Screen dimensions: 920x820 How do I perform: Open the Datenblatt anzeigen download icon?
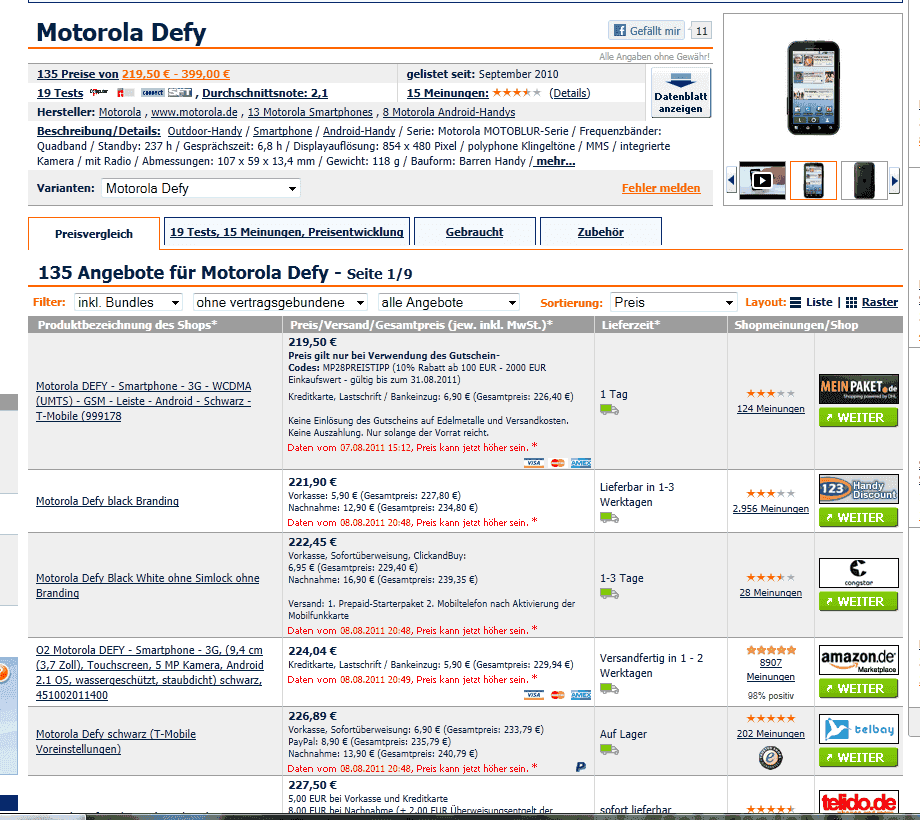[x=681, y=93]
